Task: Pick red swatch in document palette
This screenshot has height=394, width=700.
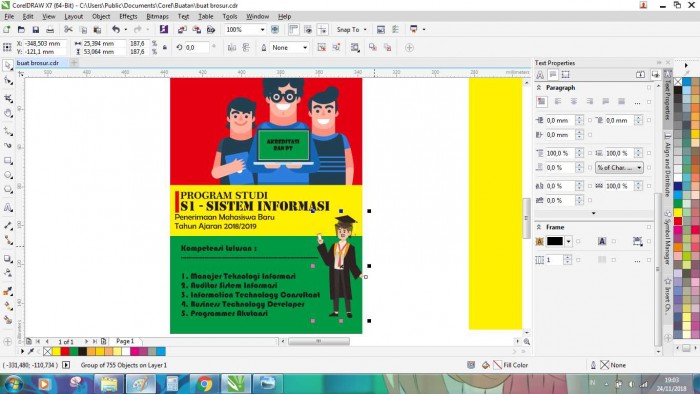Action: 65,352
